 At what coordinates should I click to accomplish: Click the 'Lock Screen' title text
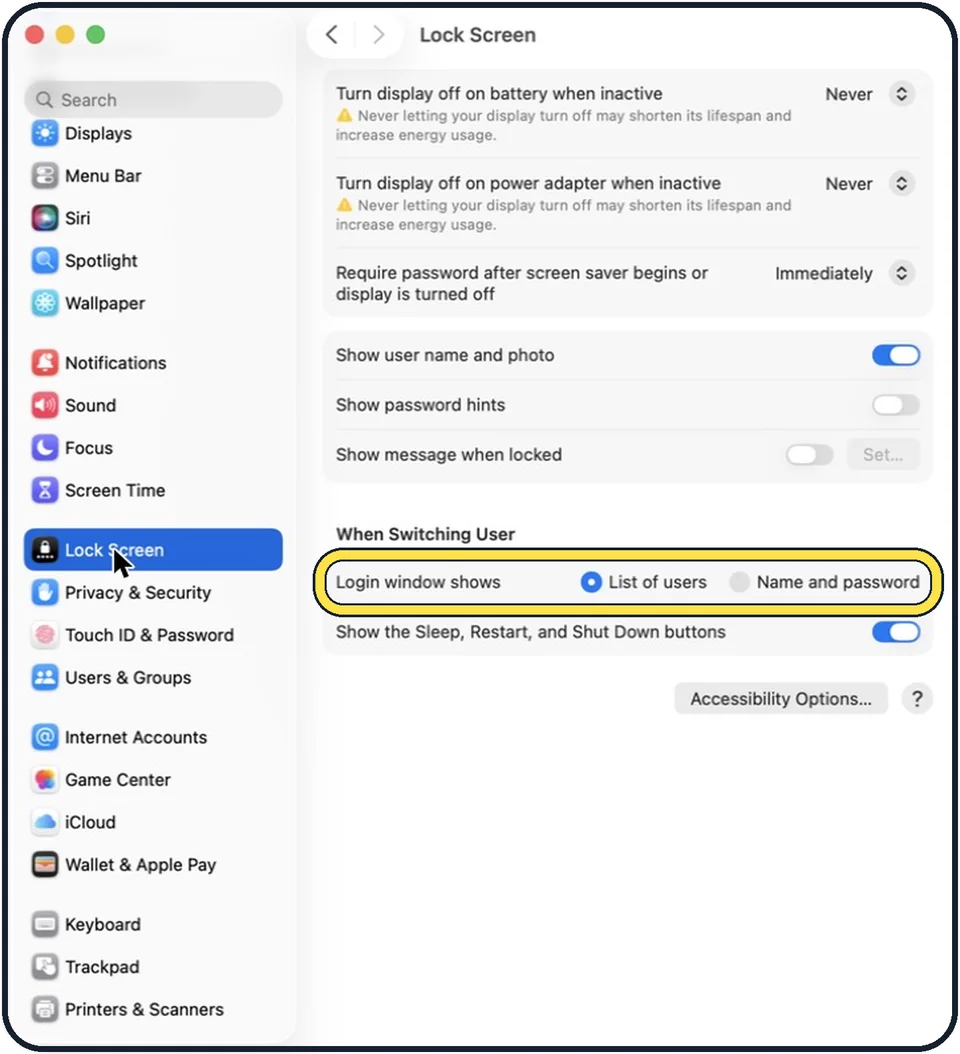(478, 35)
